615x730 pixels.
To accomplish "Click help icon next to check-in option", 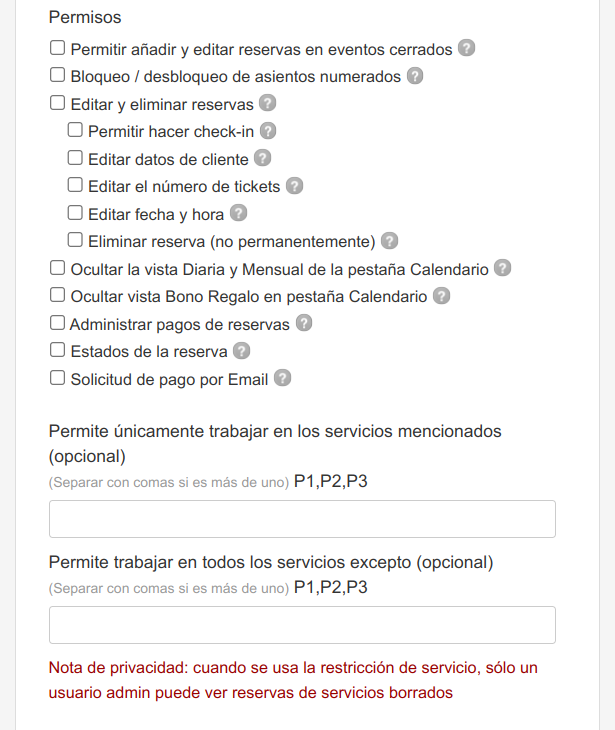I will (268, 131).
